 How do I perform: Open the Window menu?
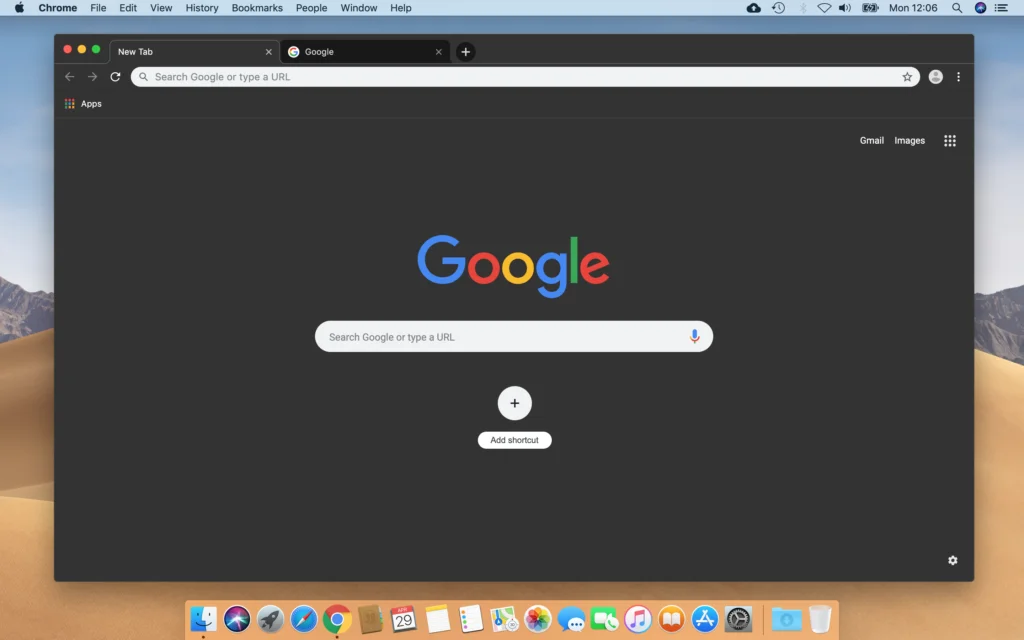pos(359,8)
